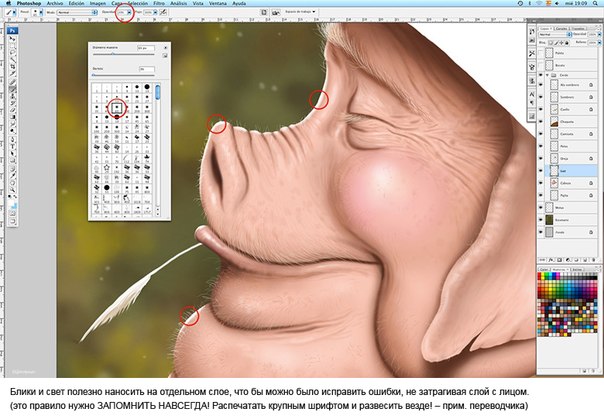This screenshot has width=604, height=419.
Task: Hide the Chaqueta layer
Action: click(541, 122)
